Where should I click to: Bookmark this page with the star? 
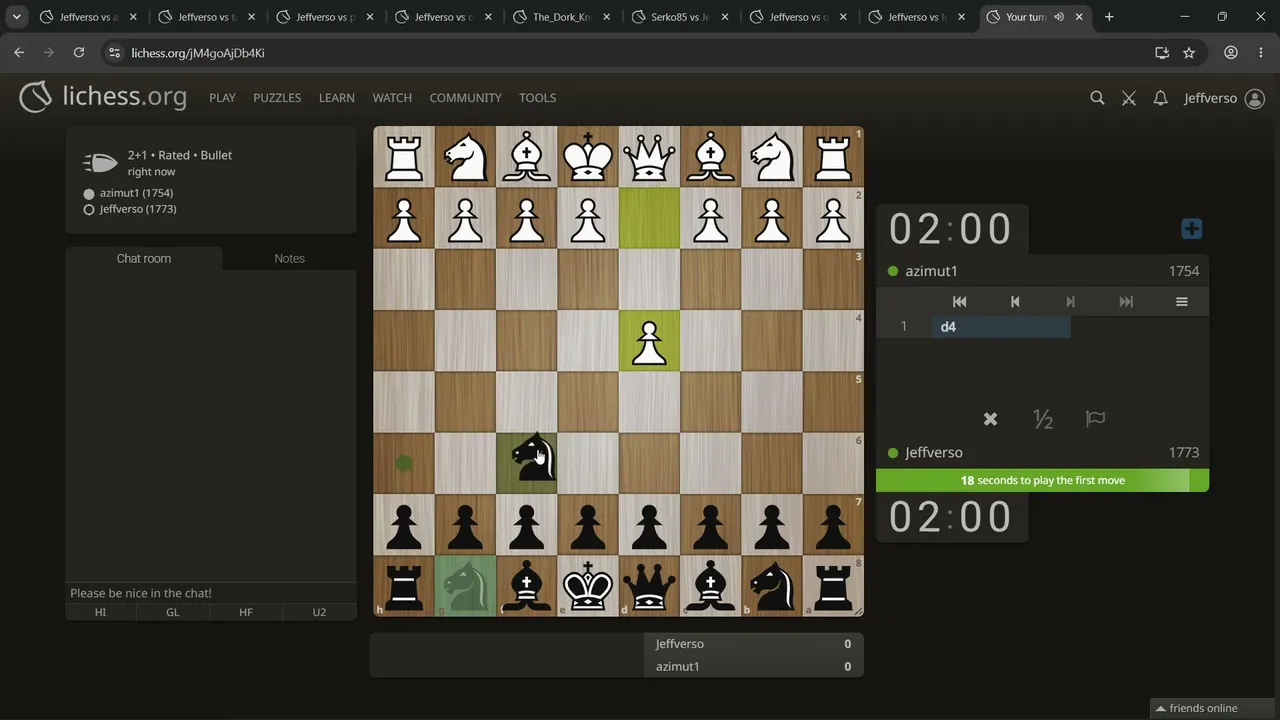pyautogui.click(x=1189, y=53)
